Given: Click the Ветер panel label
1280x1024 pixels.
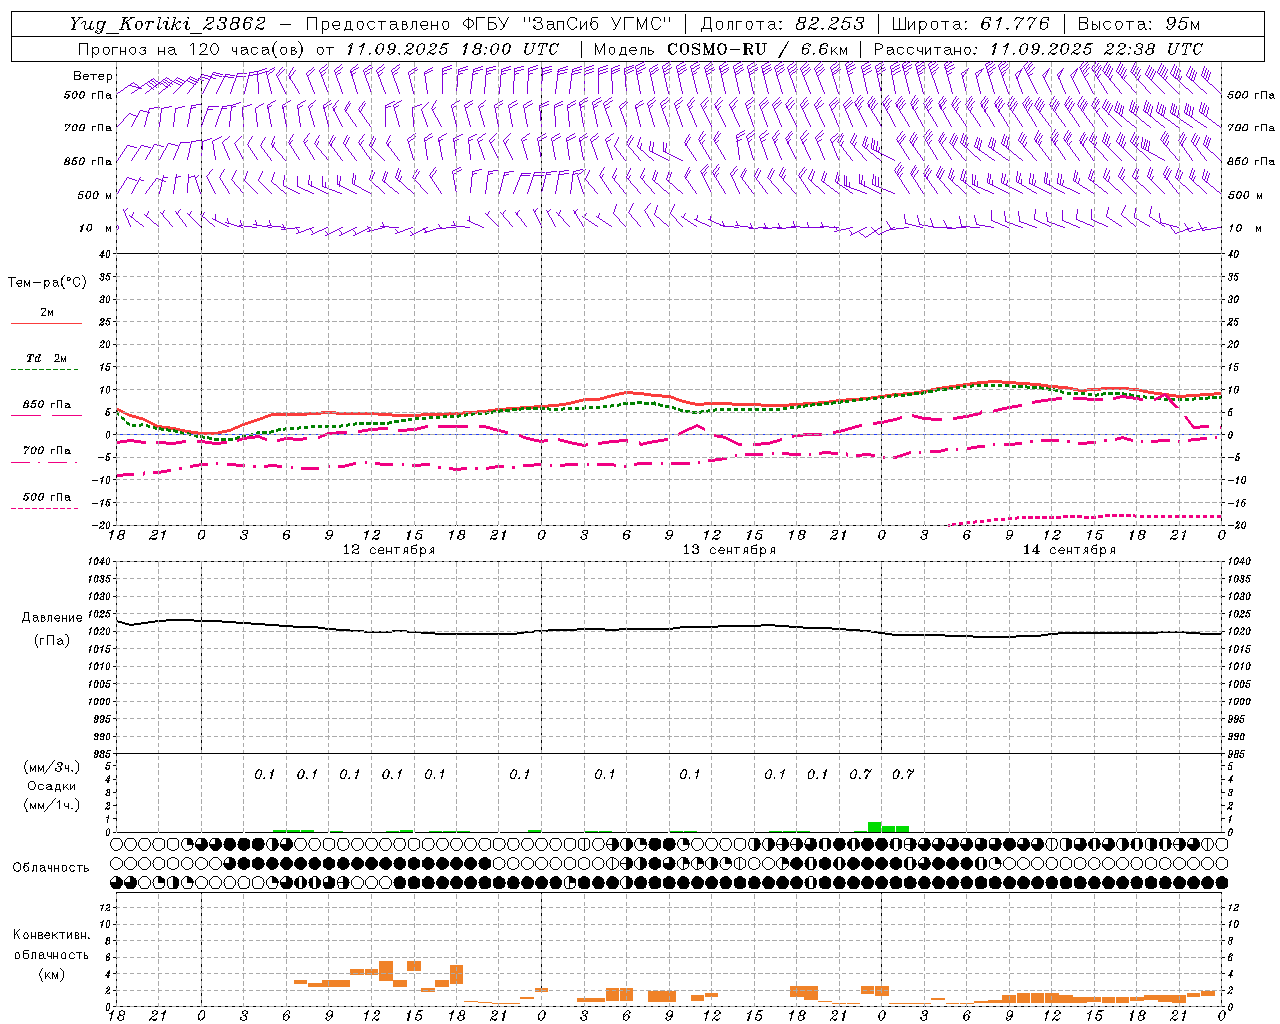Looking at the screenshot, I should click(92, 76).
